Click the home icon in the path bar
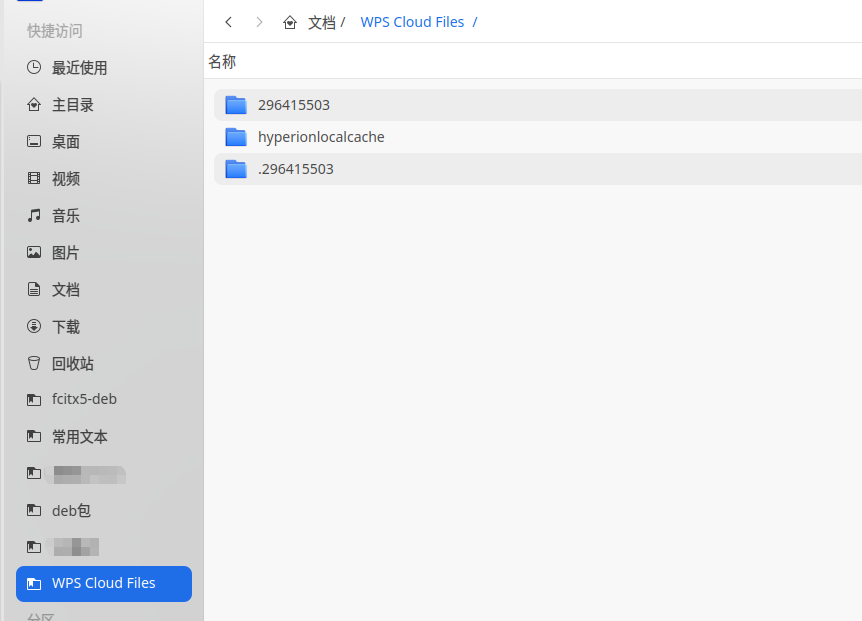 coord(290,22)
